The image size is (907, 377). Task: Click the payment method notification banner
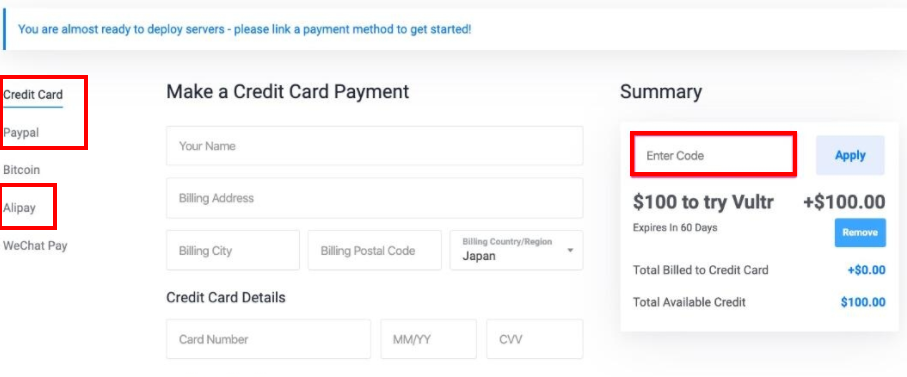[x=454, y=29]
